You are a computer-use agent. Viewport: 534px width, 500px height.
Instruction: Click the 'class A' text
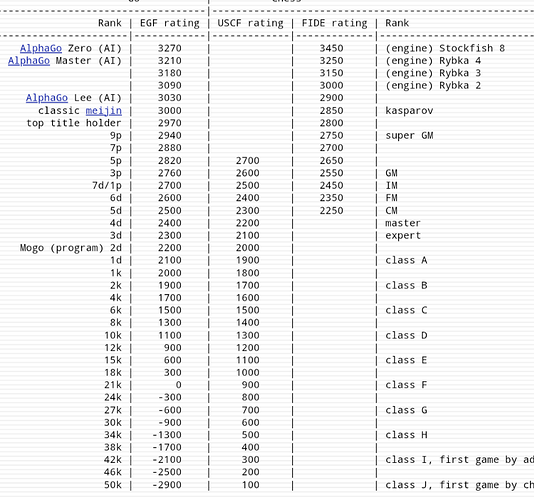pyautogui.click(x=406, y=260)
